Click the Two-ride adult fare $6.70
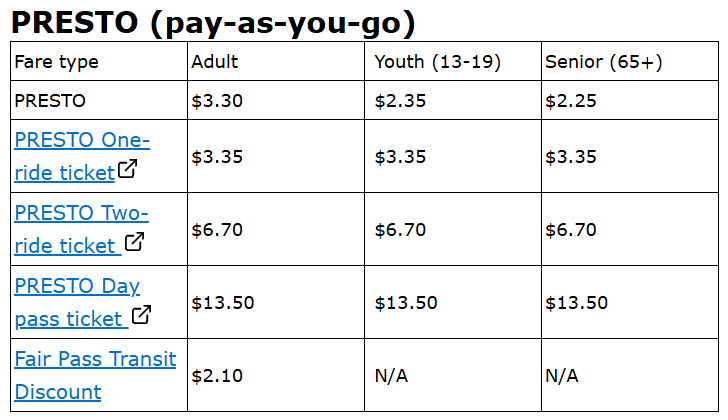This screenshot has width=728, height=420. (x=217, y=230)
